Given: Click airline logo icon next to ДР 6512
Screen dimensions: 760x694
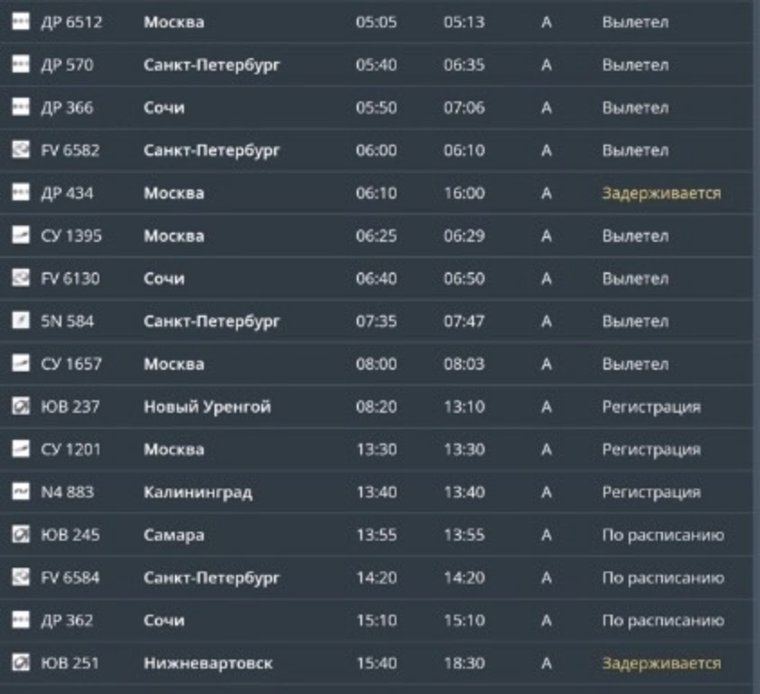Looking at the screenshot, I should click(20, 21).
